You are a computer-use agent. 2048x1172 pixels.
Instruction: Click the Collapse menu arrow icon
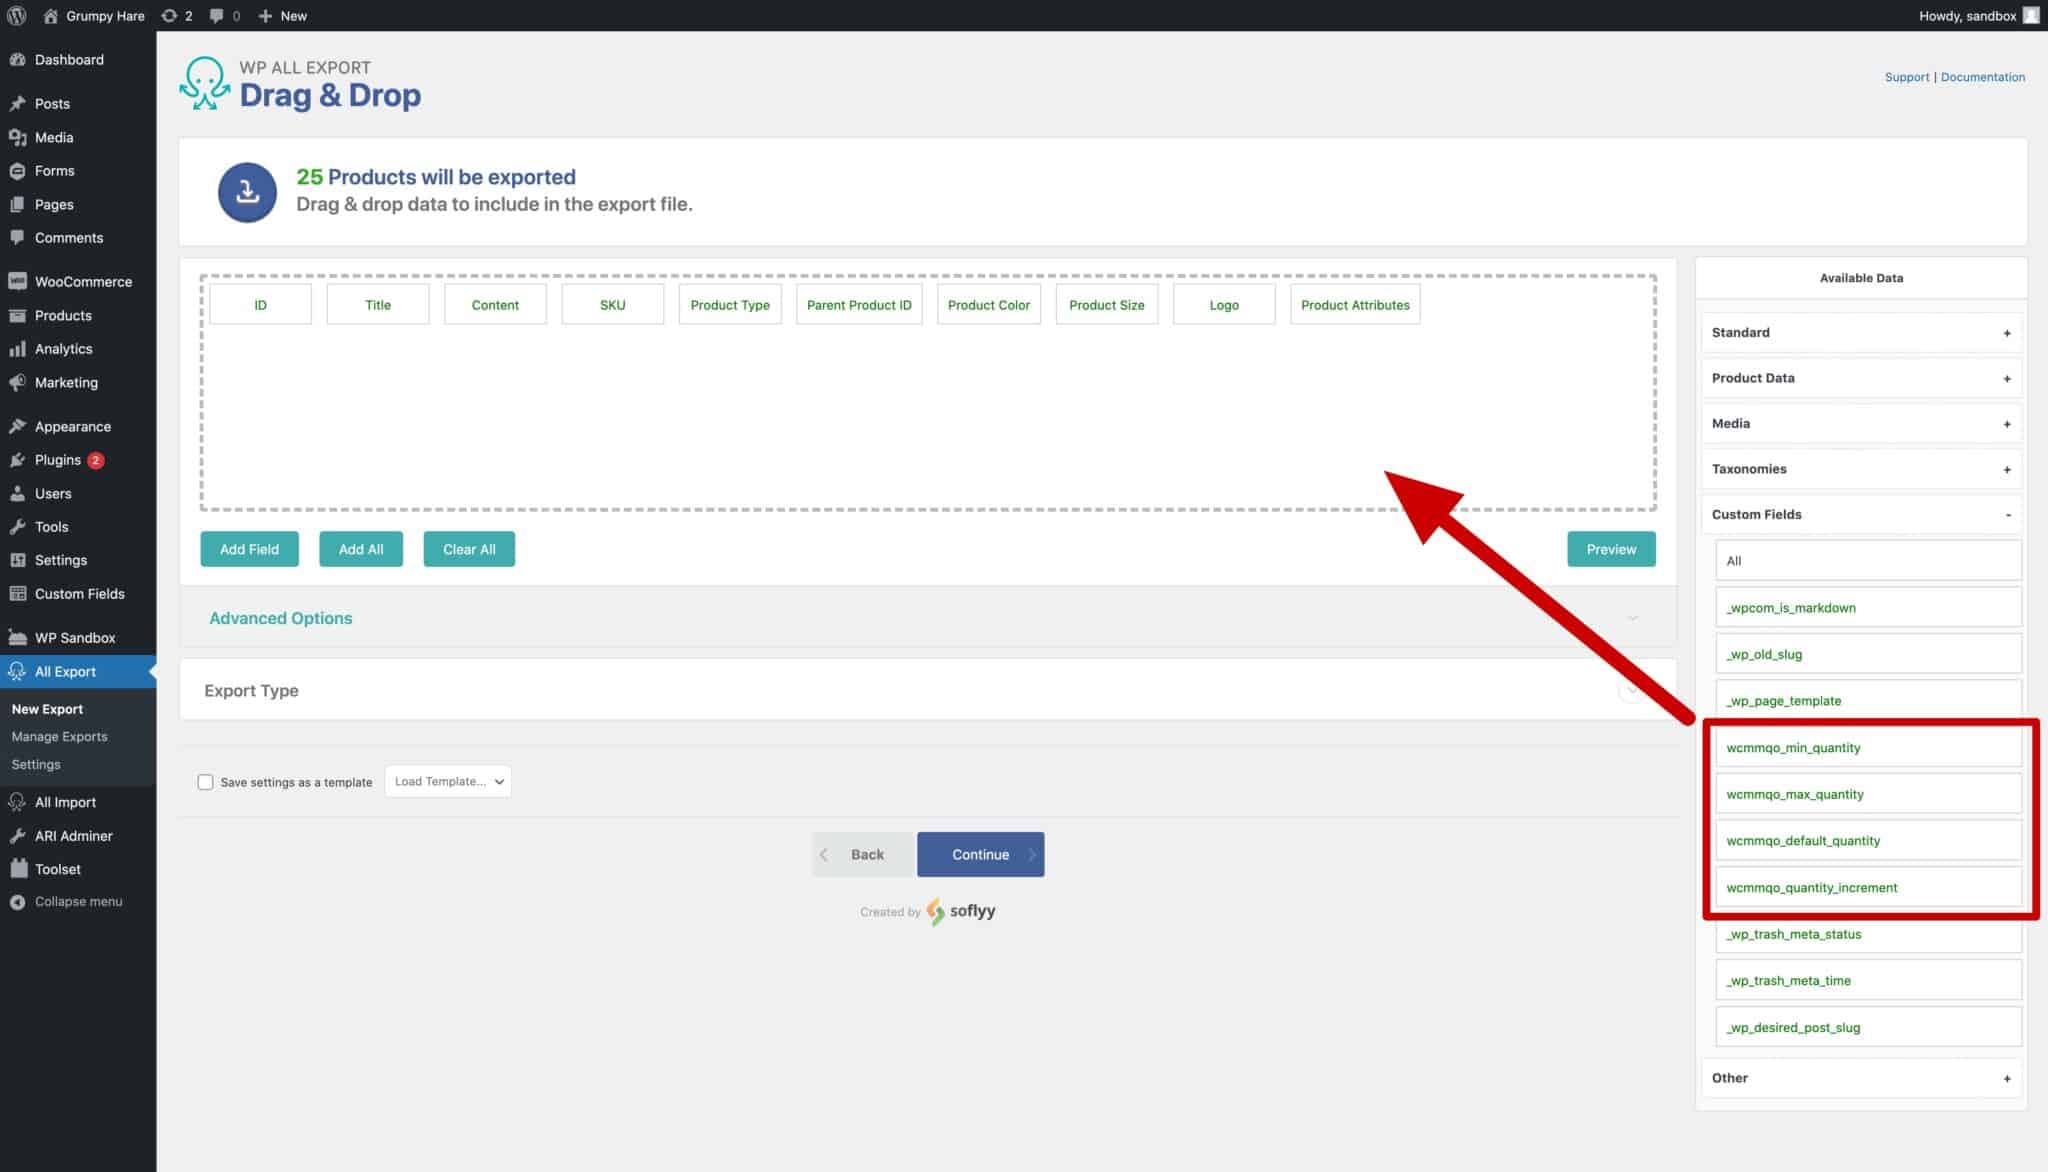coord(18,901)
